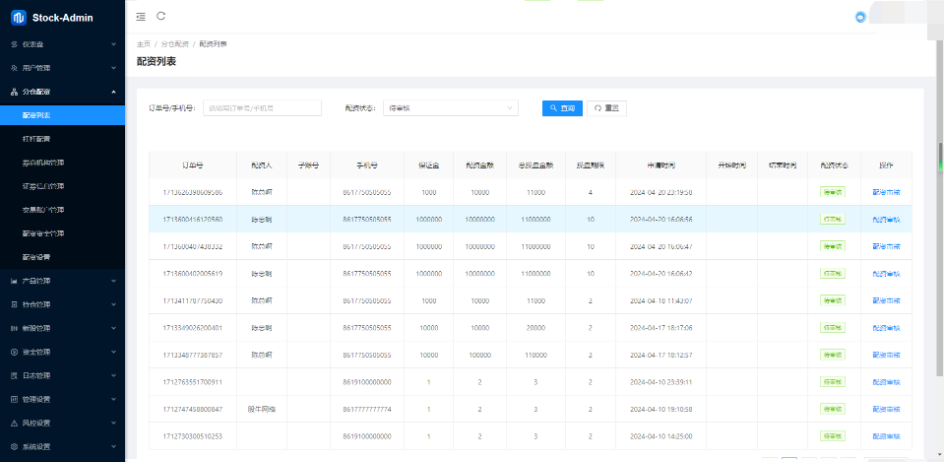Click the 管理设置 icon in sidebar

[14, 399]
